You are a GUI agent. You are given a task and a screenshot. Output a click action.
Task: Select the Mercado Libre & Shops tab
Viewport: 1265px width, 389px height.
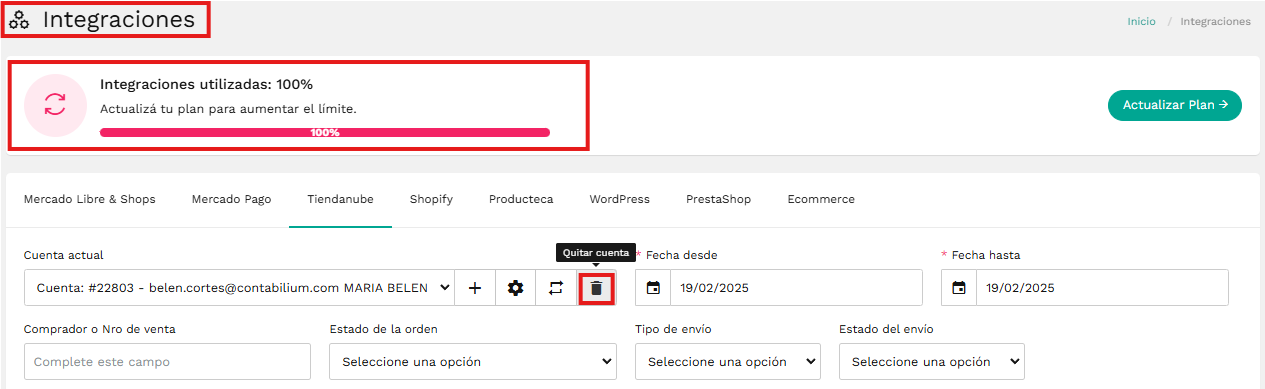click(90, 199)
